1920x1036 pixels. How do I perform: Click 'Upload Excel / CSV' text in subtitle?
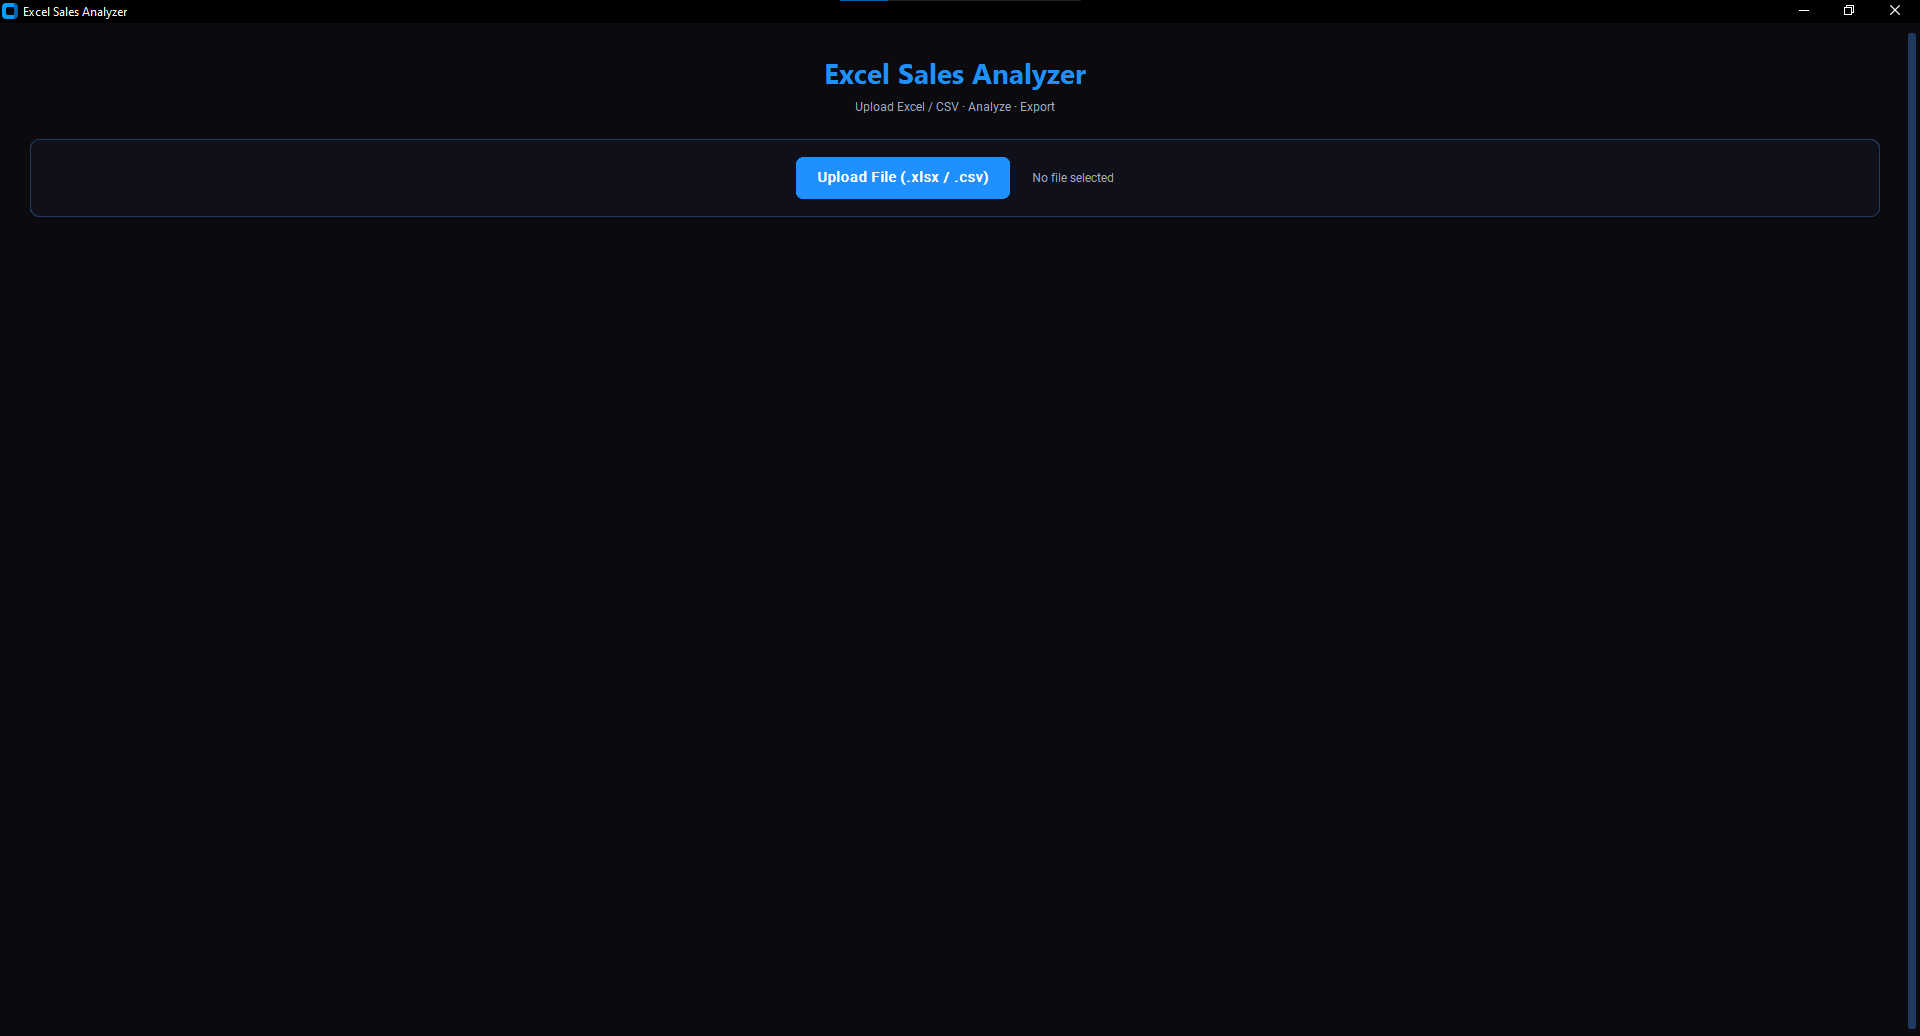(906, 107)
